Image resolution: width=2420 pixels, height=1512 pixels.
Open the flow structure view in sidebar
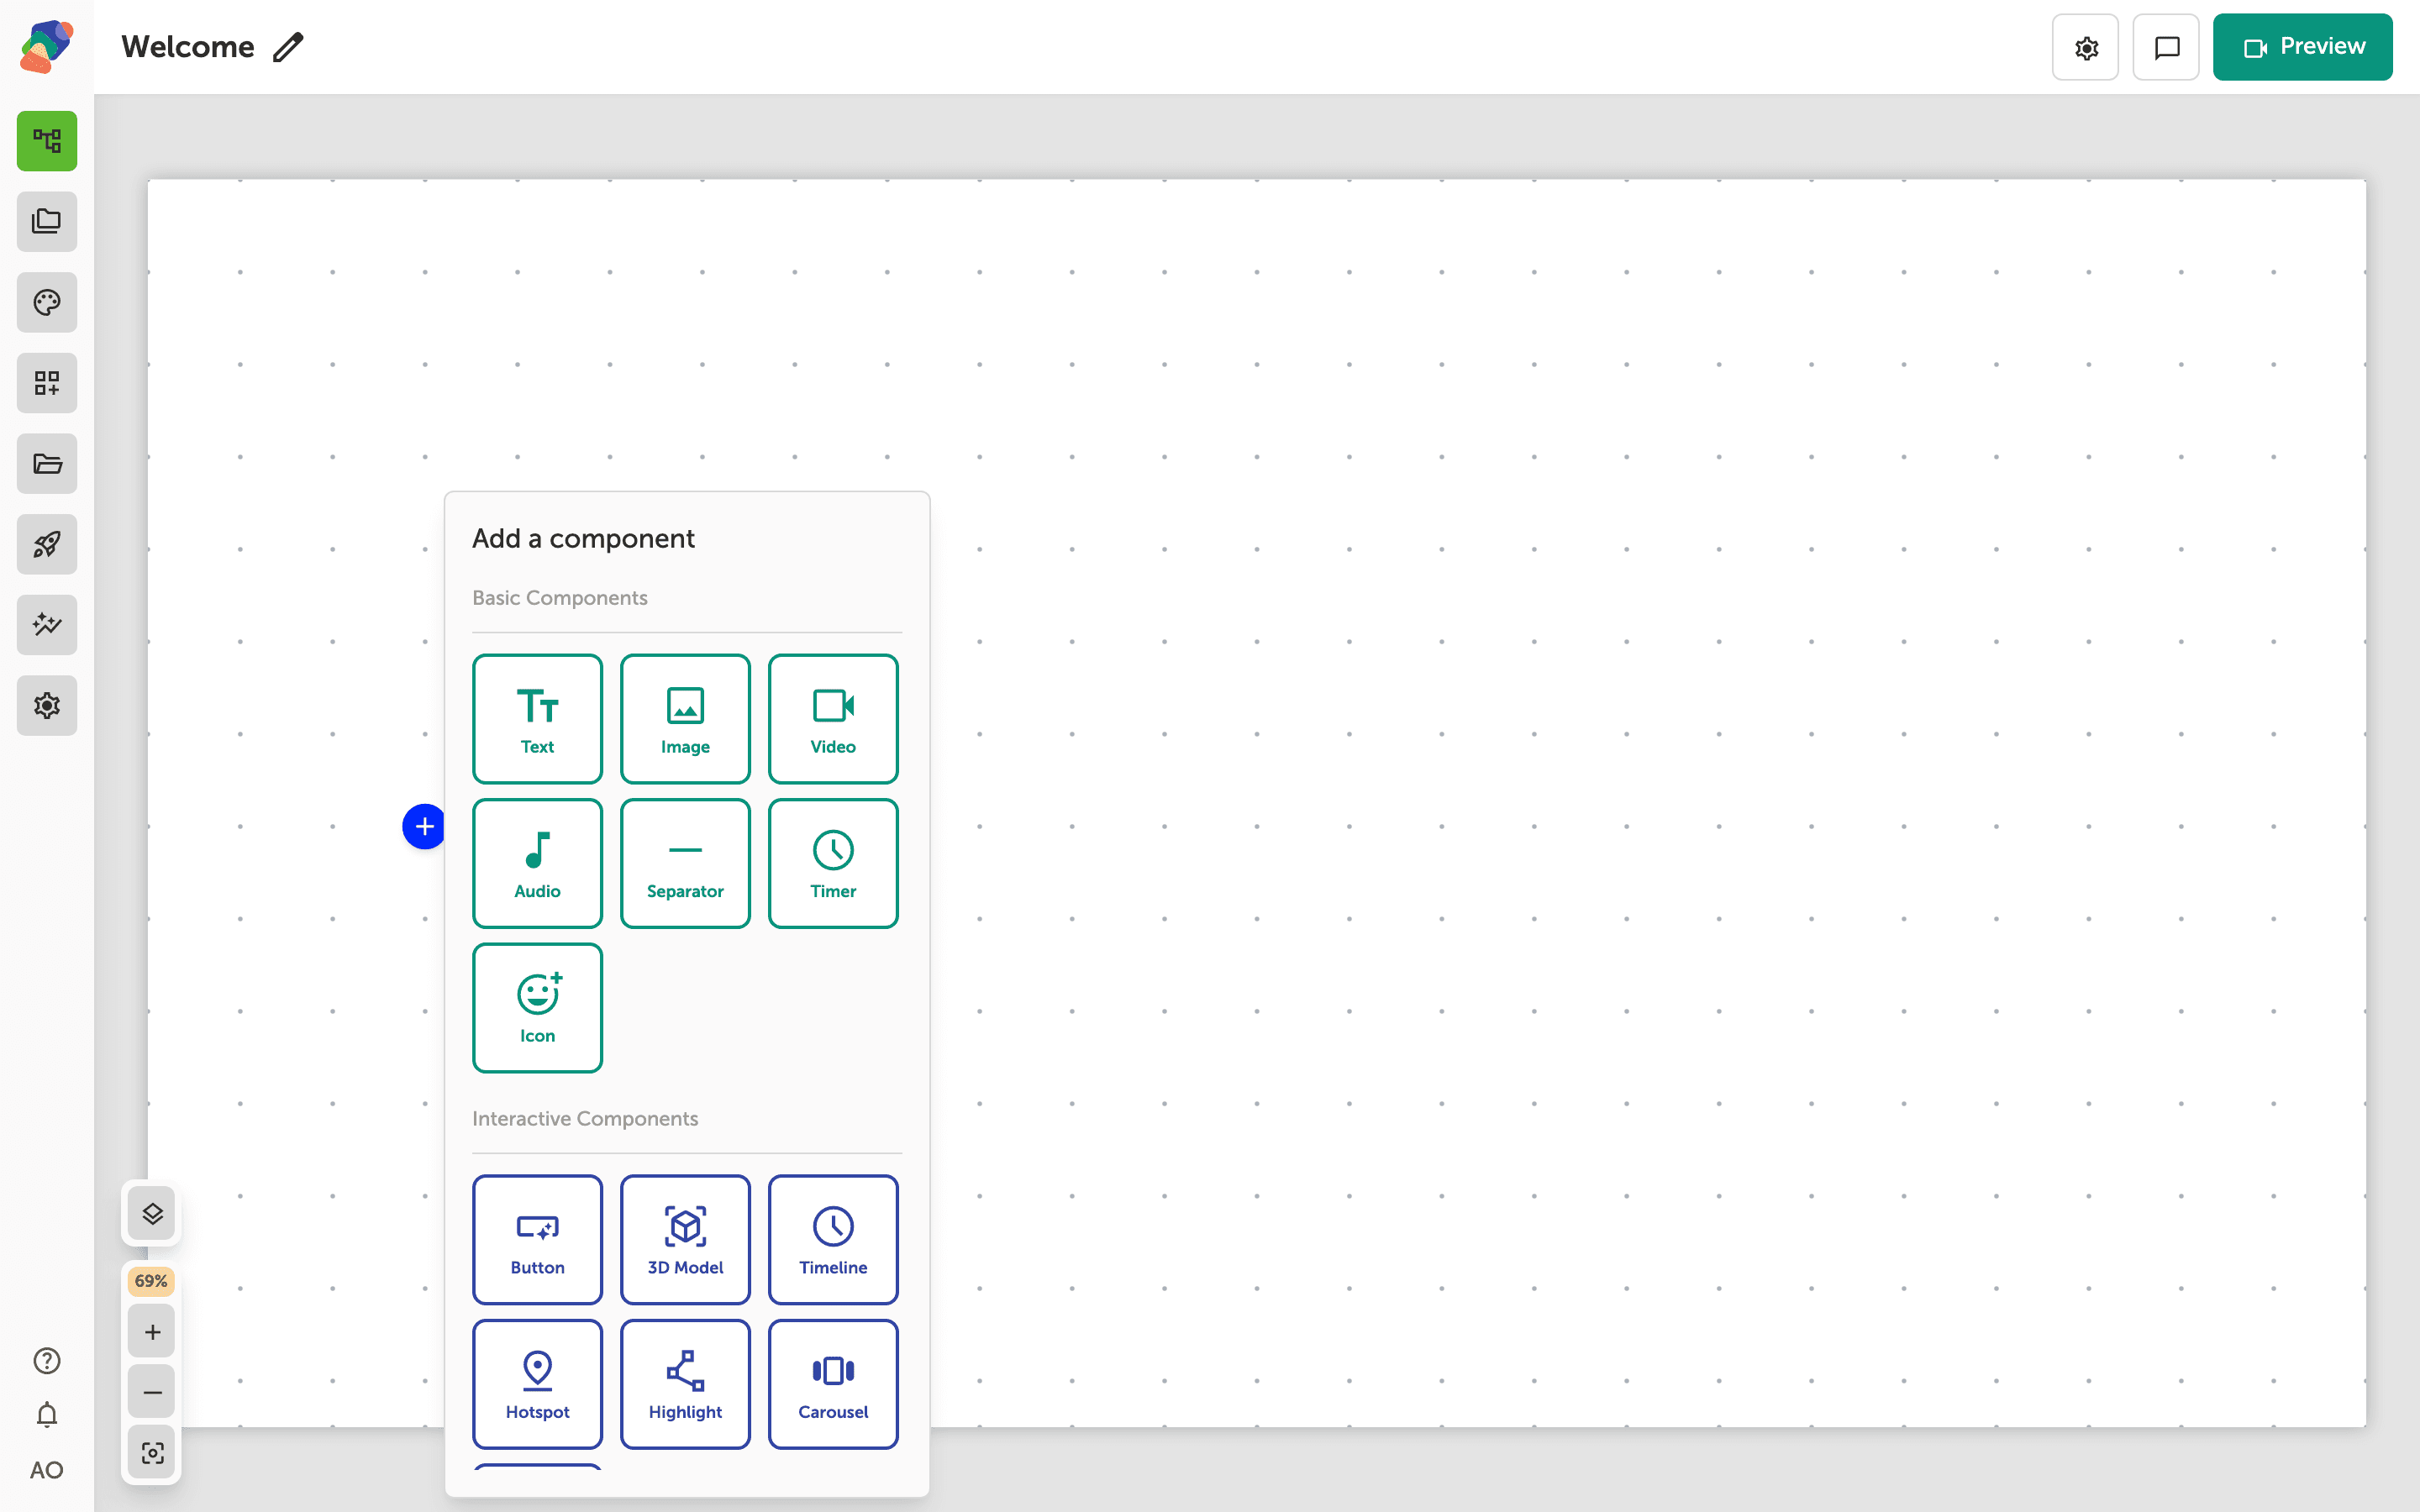[47, 141]
